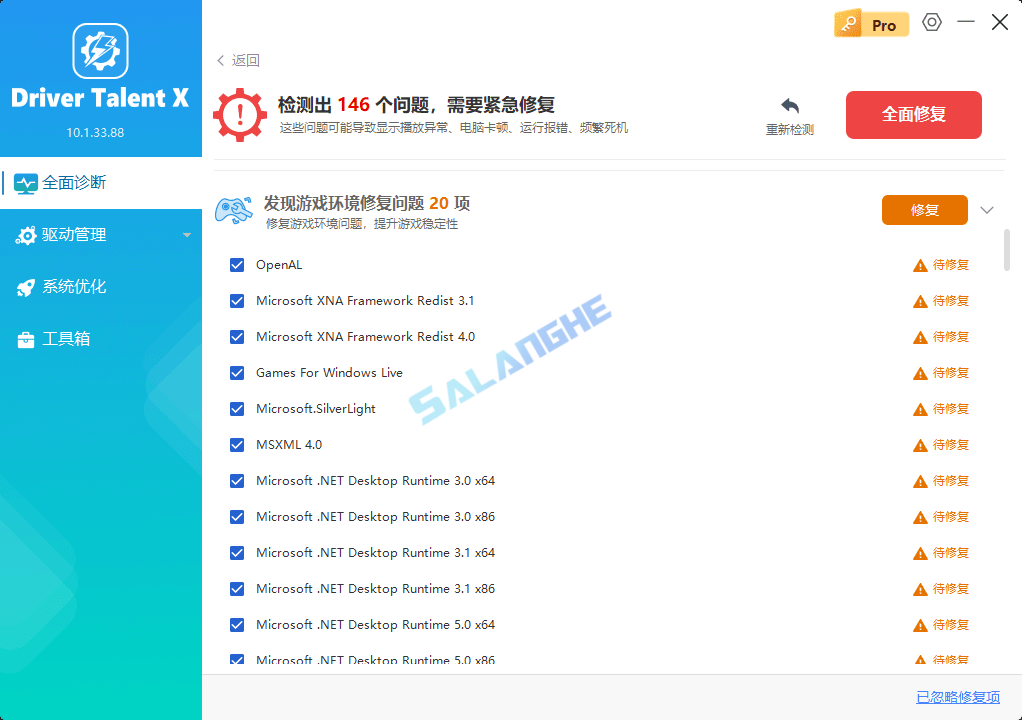This screenshot has width=1022, height=720.
Task: Click the orange 修复 repair button
Action: coord(924,210)
